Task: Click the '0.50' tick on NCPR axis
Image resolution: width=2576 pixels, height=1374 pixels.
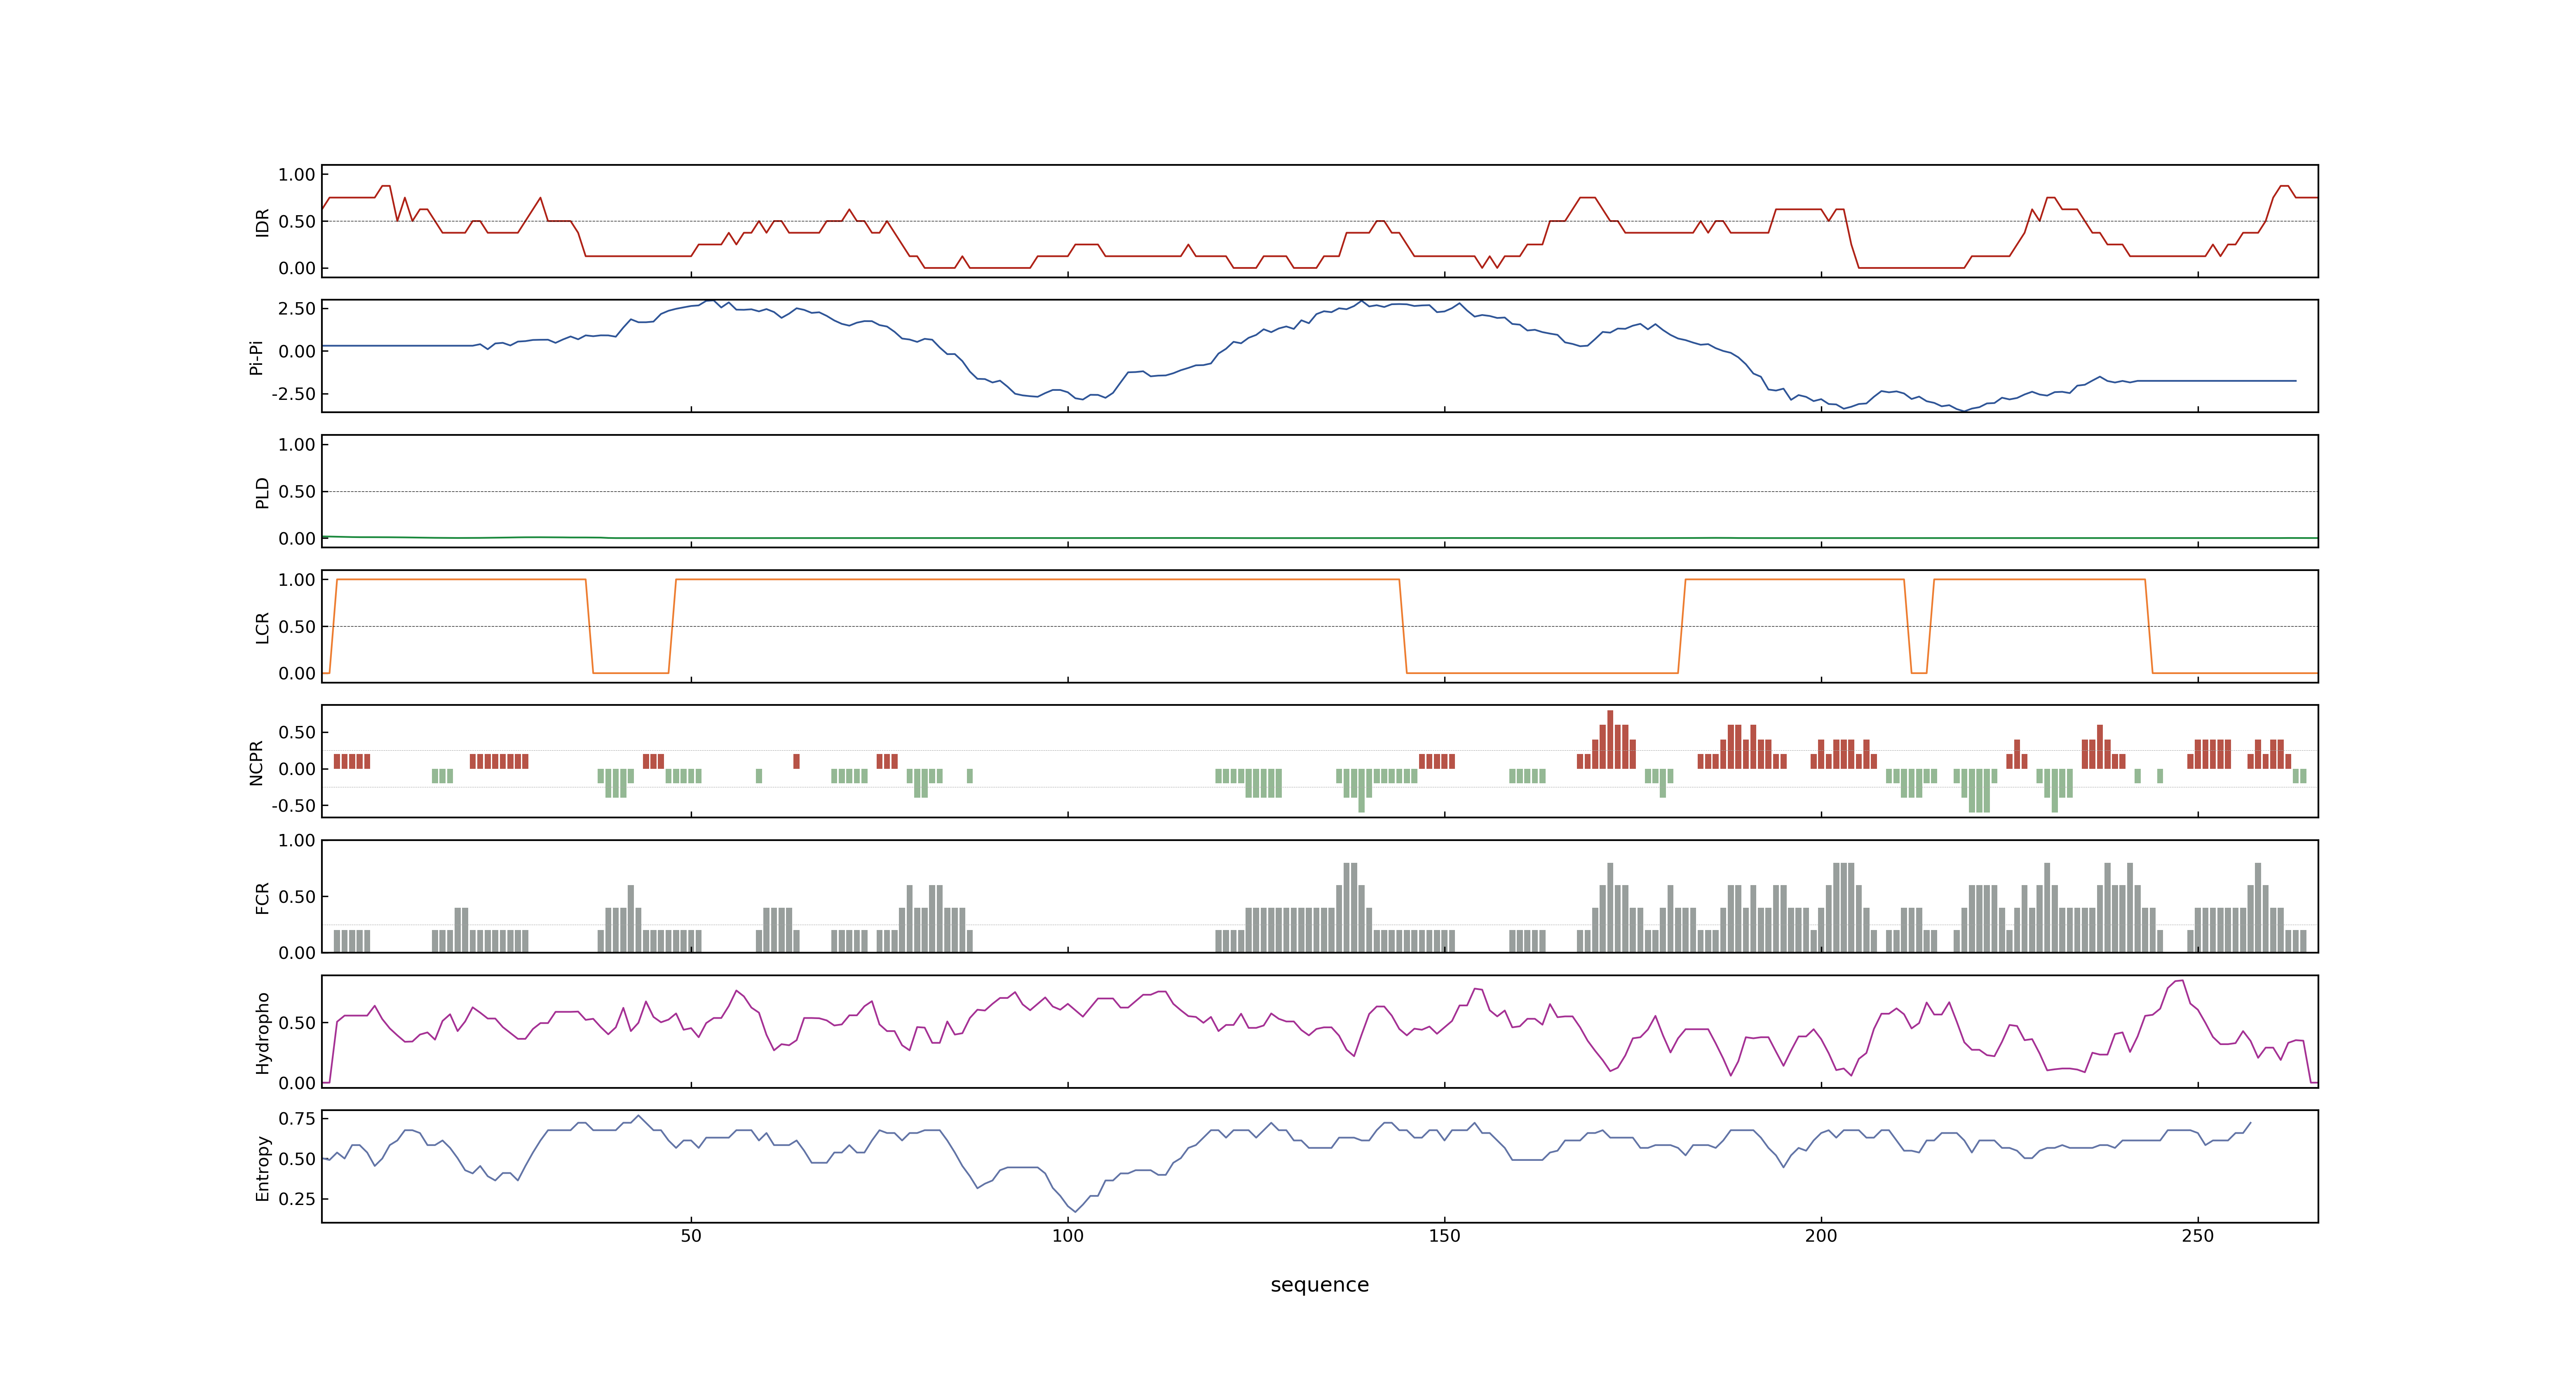Action: (x=297, y=732)
